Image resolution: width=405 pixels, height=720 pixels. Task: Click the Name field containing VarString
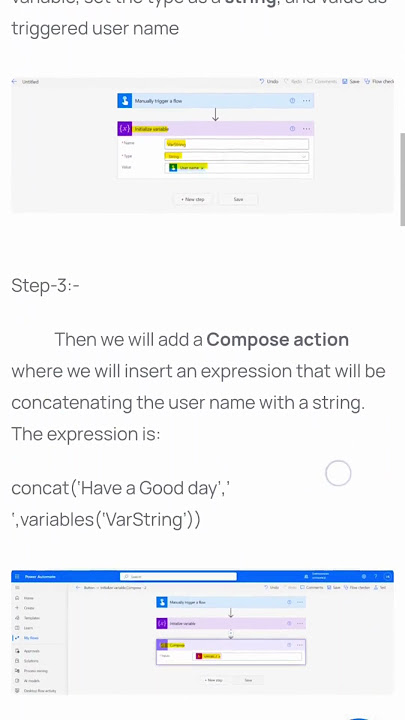236,144
